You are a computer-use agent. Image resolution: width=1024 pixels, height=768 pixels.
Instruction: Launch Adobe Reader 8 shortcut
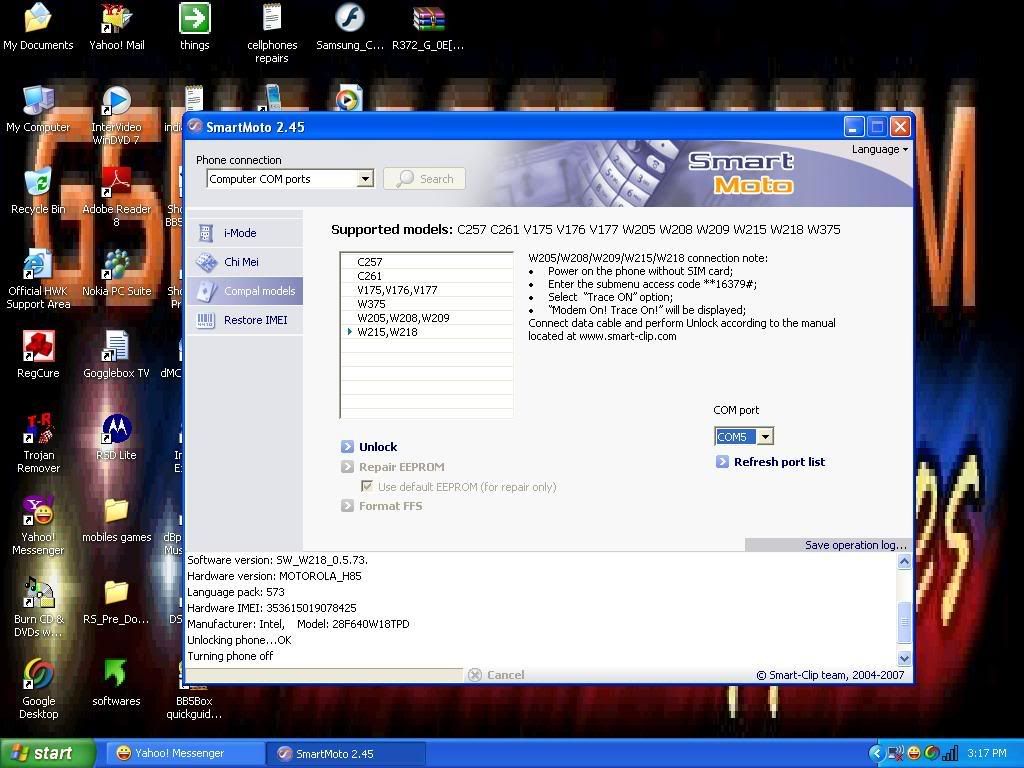tap(116, 196)
